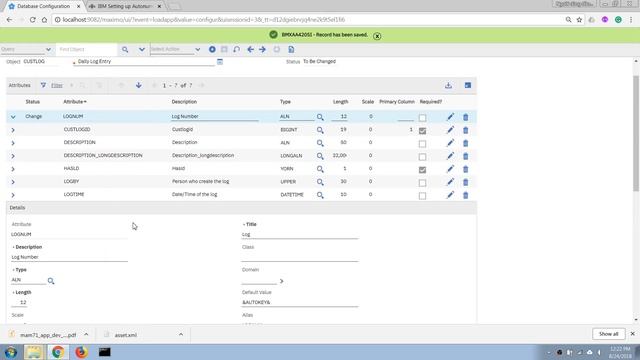Click the New Object plus icon
The width and height of the screenshot is (640, 360).
(x=212, y=49)
